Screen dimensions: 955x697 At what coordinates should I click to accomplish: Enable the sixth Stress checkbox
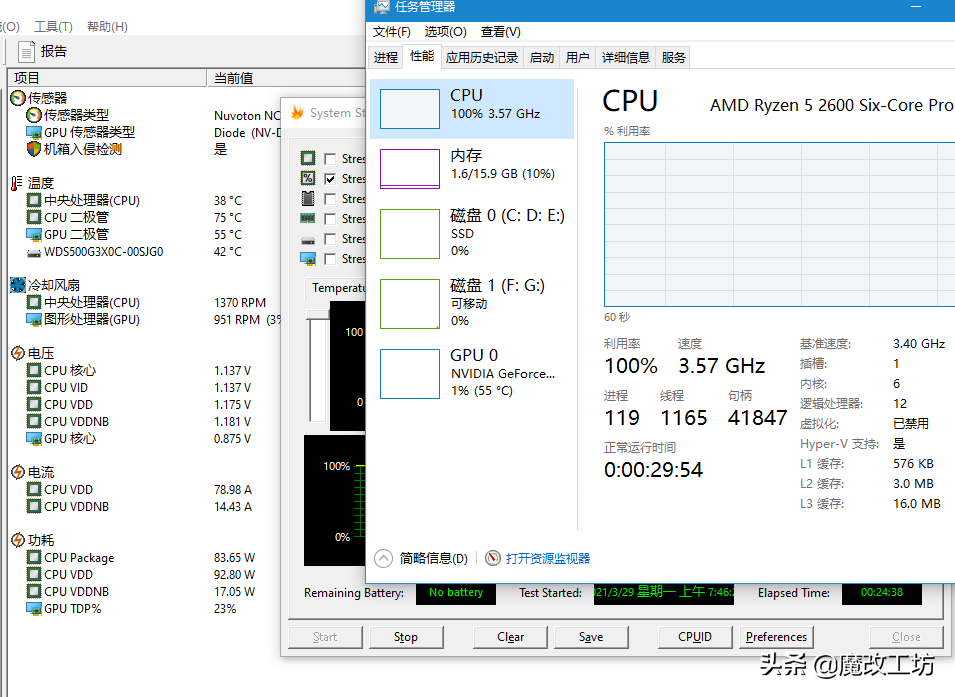(330, 259)
